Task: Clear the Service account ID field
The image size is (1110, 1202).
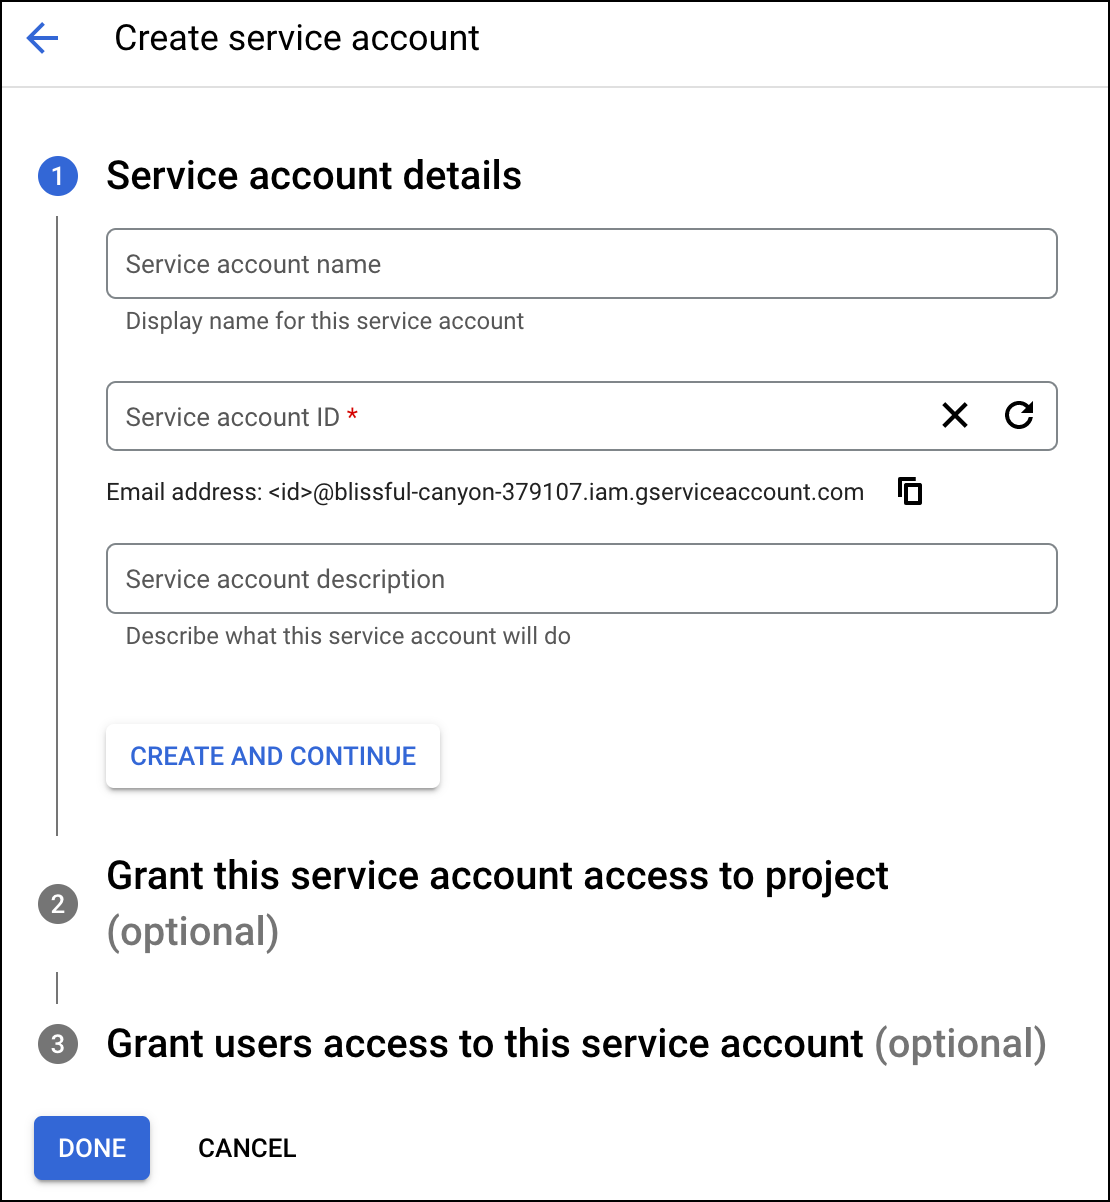Action: [955, 416]
